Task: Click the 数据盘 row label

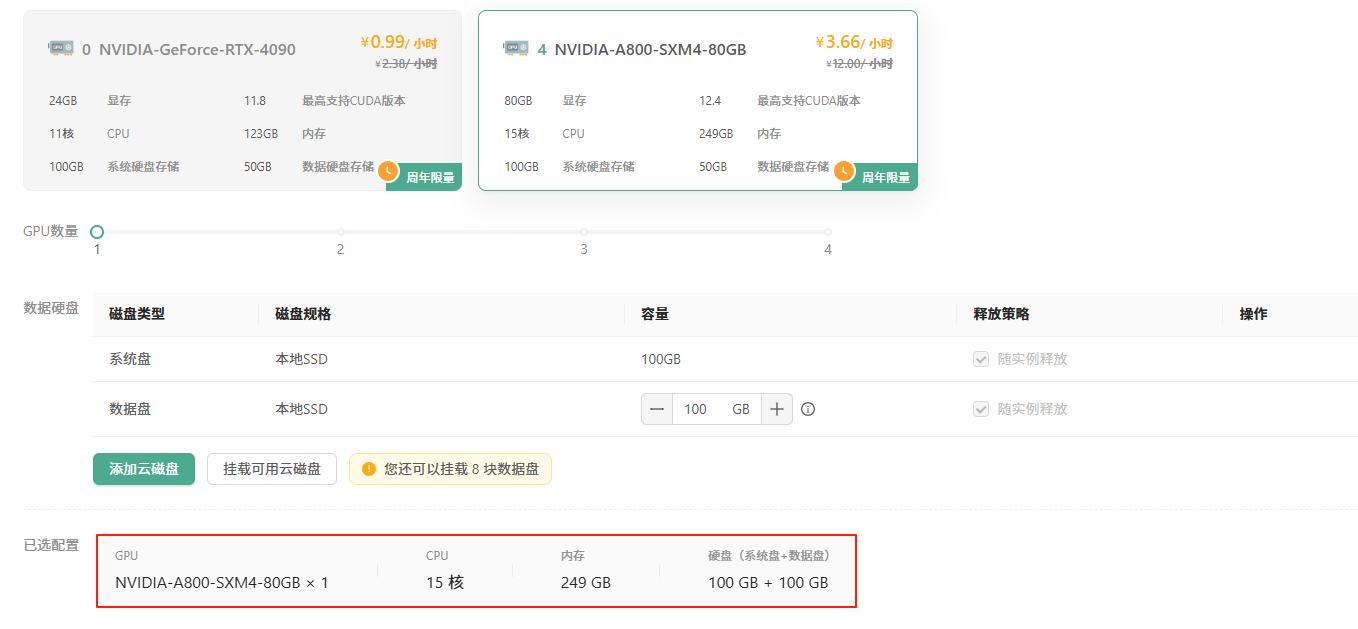Action: click(x=130, y=409)
